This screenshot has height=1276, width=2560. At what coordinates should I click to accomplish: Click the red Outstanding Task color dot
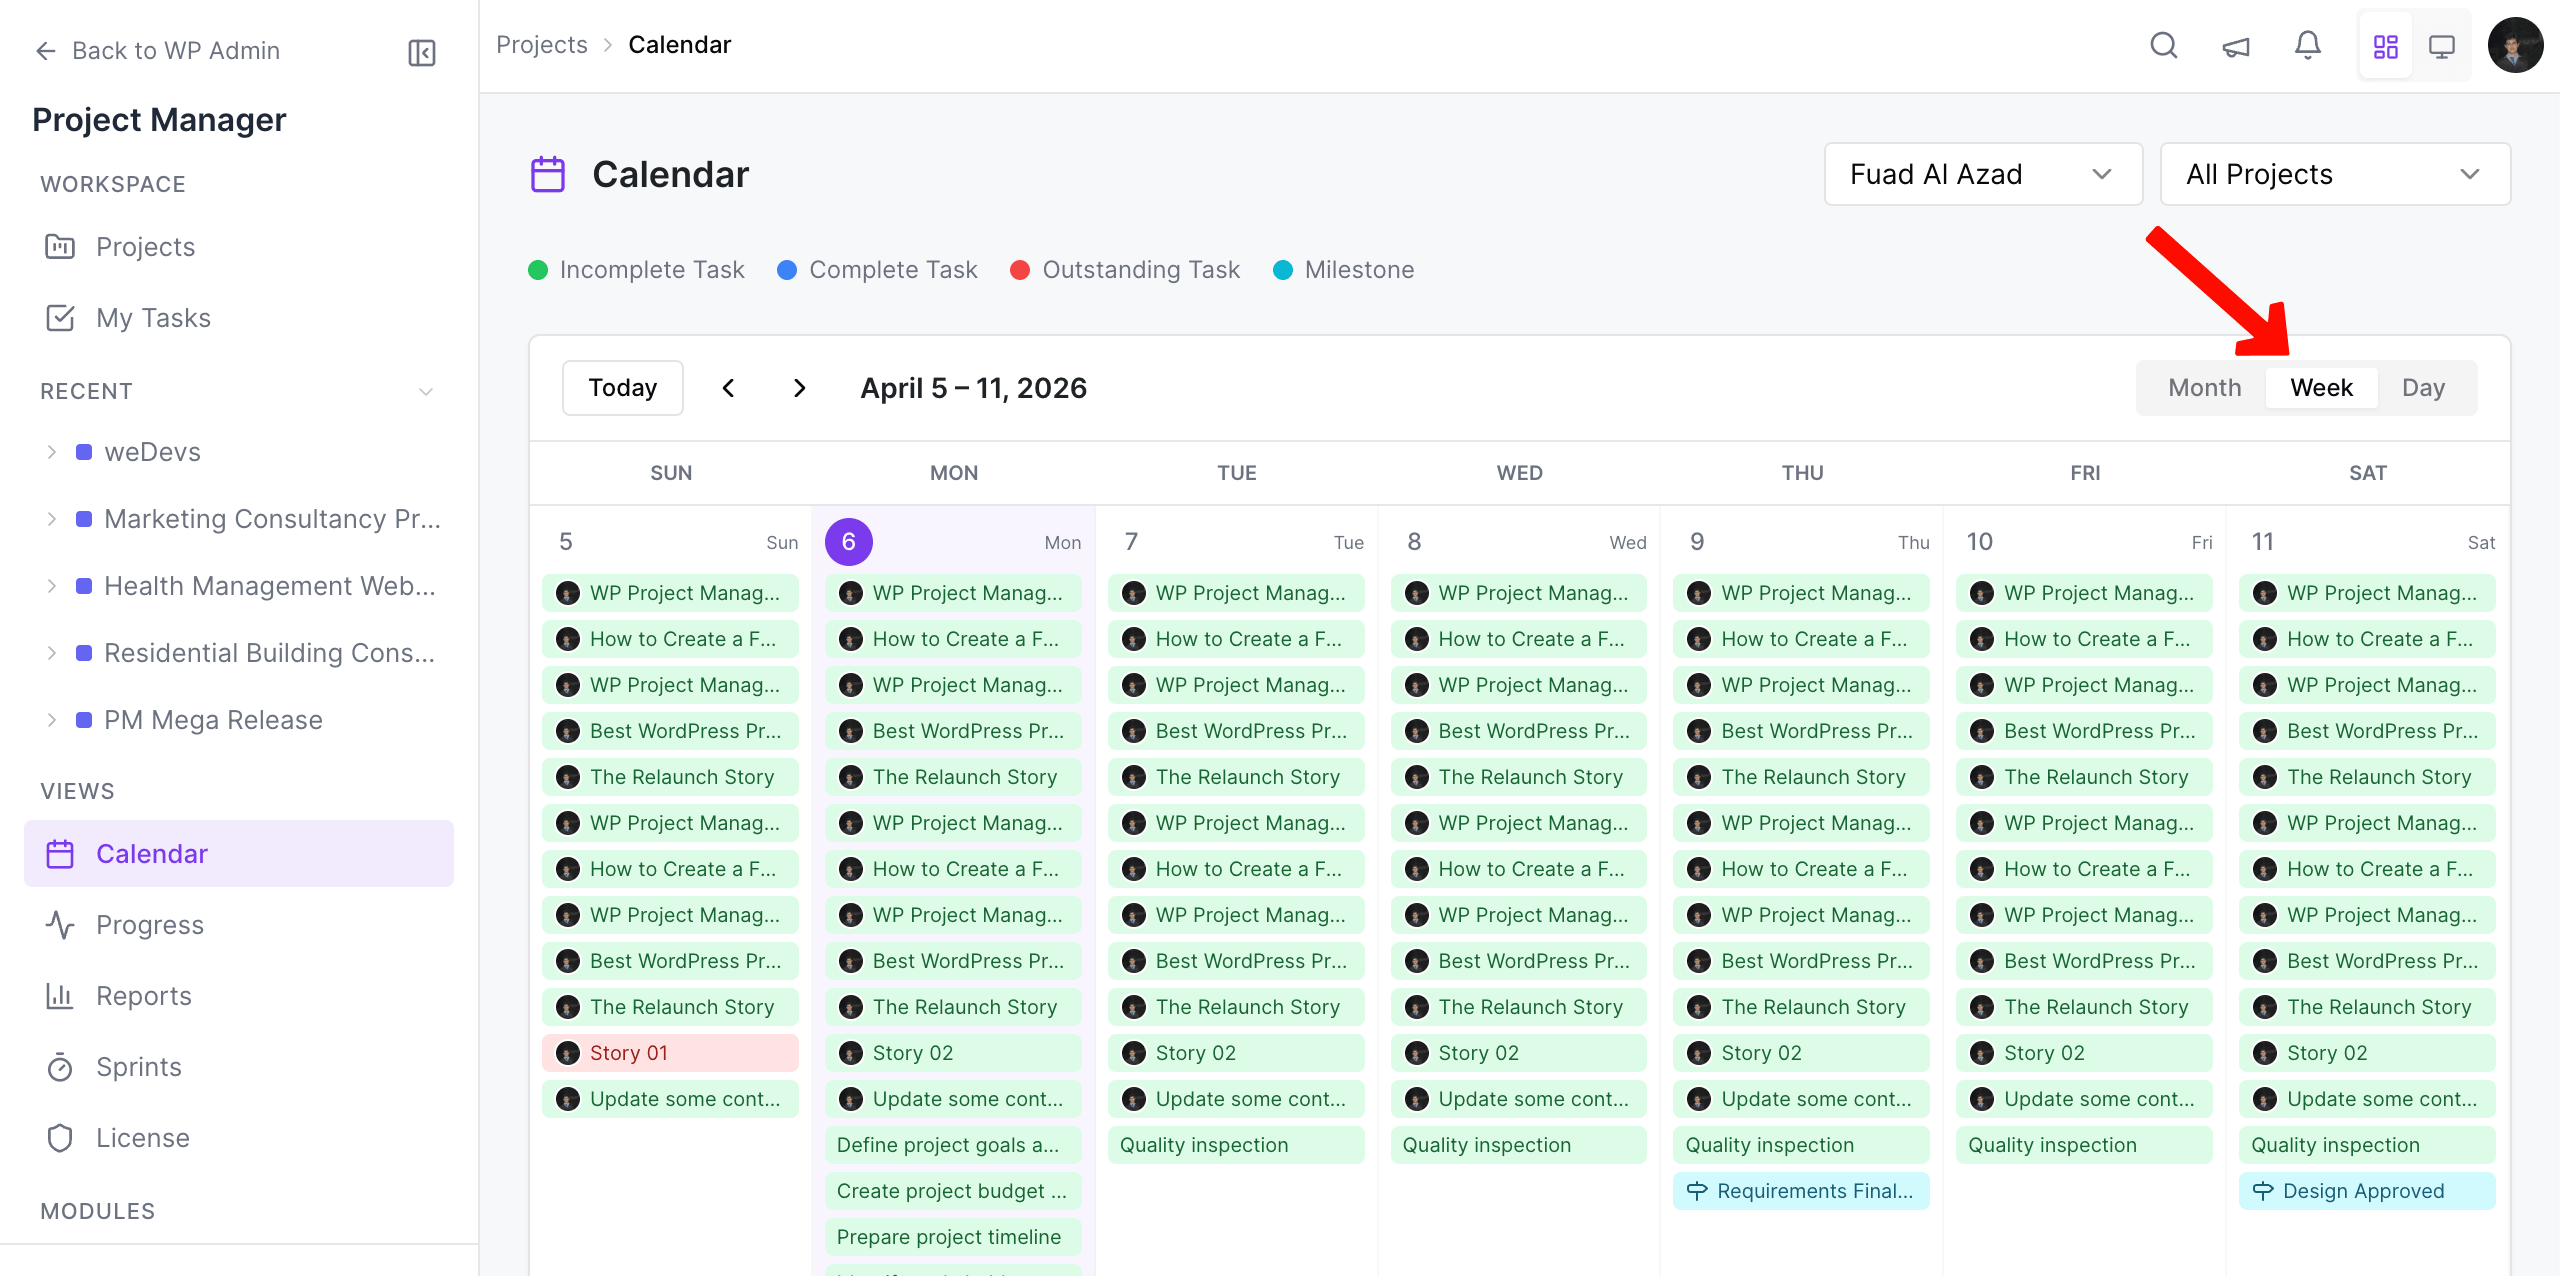(x=1020, y=269)
